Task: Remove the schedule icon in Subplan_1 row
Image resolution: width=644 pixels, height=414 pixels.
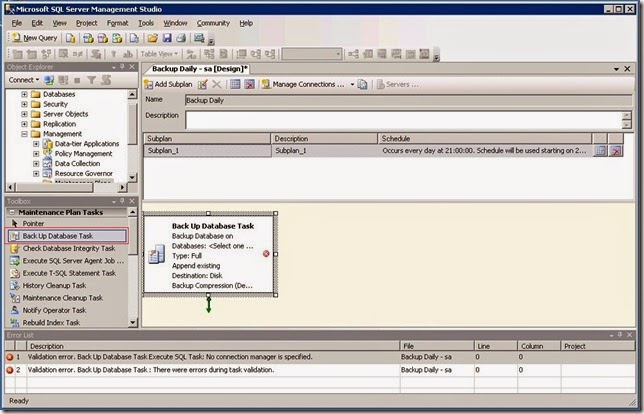Action: (x=616, y=151)
